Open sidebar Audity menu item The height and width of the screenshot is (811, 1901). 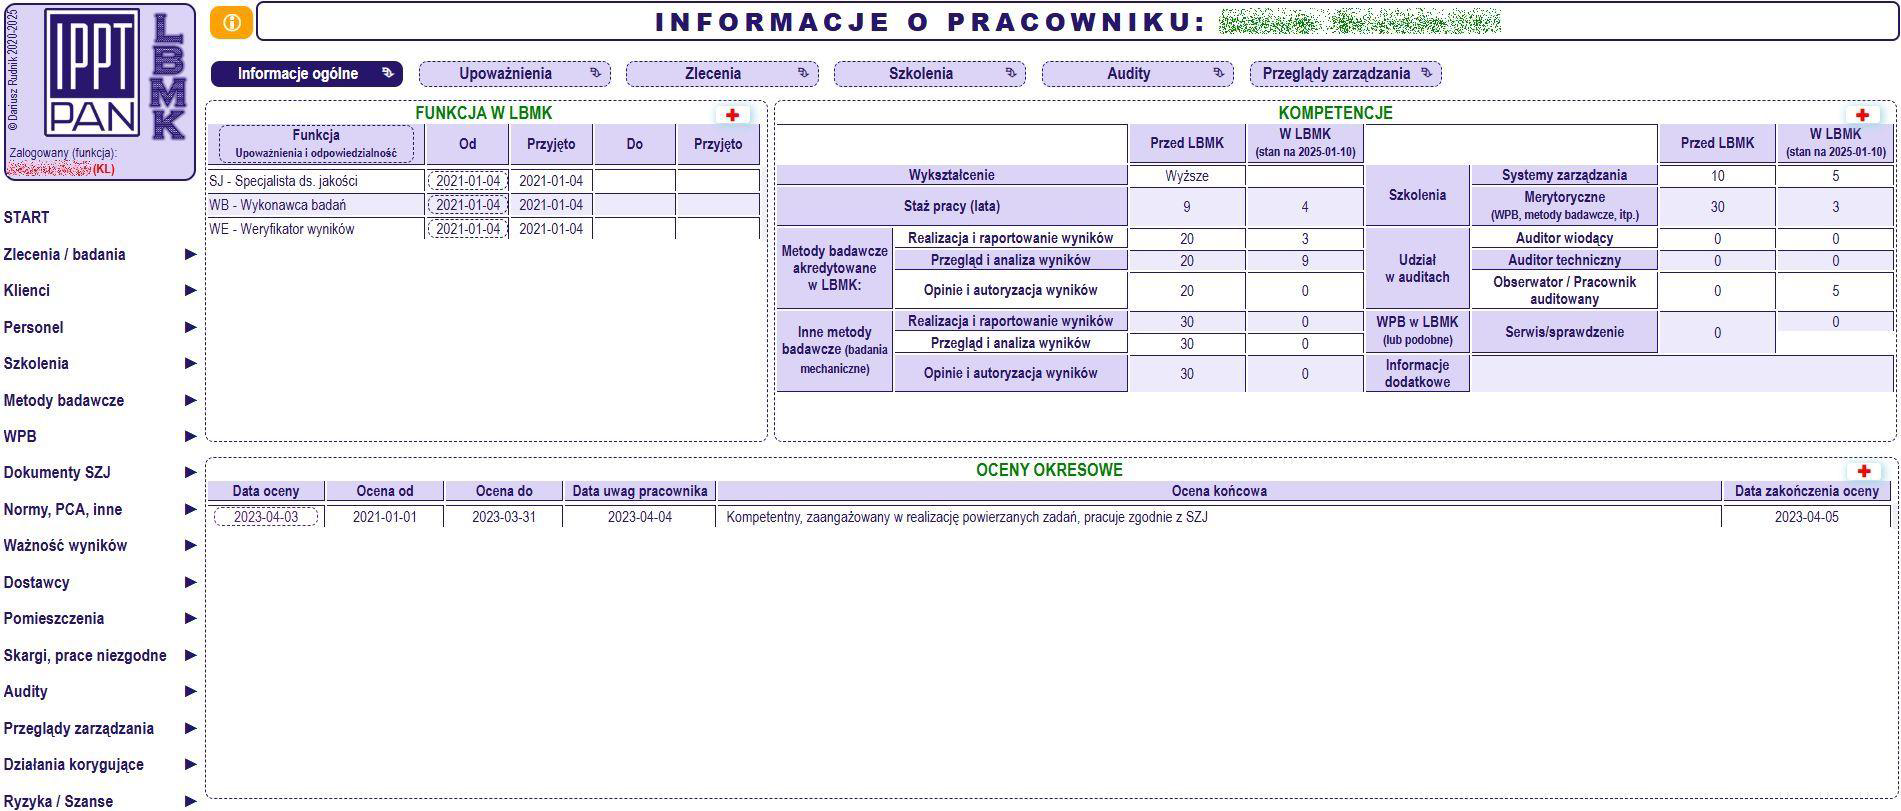point(26,692)
